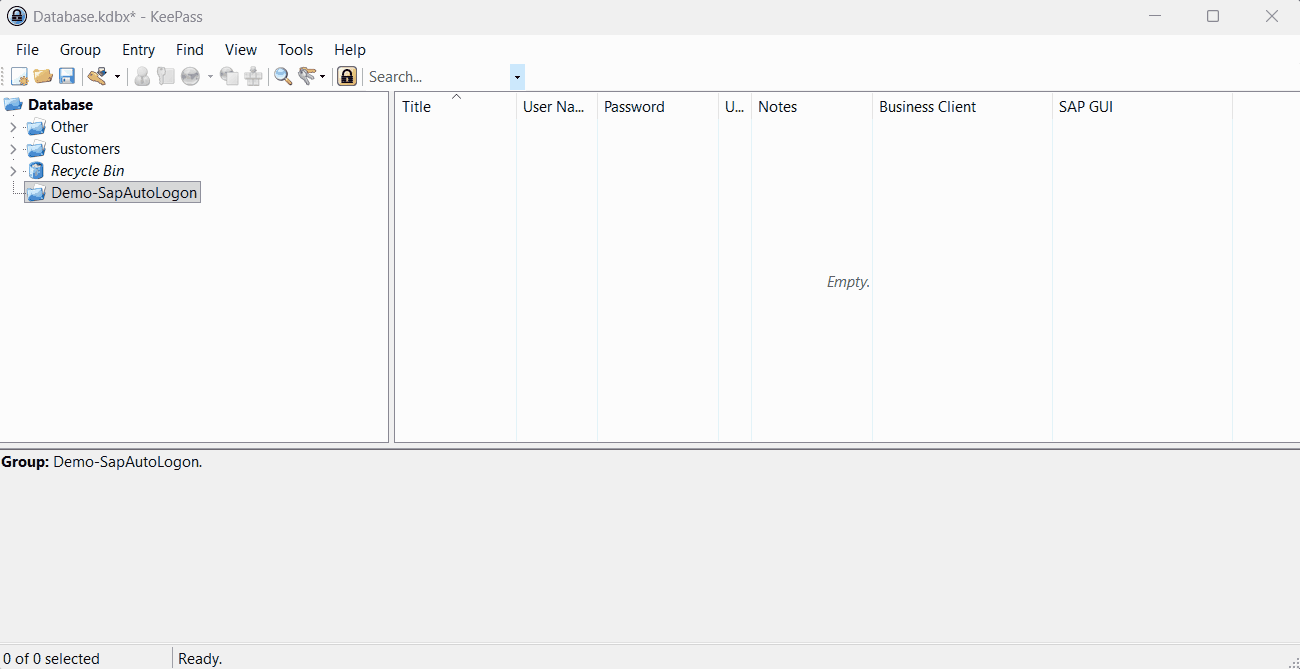Click the Open database folder icon

pos(43,76)
